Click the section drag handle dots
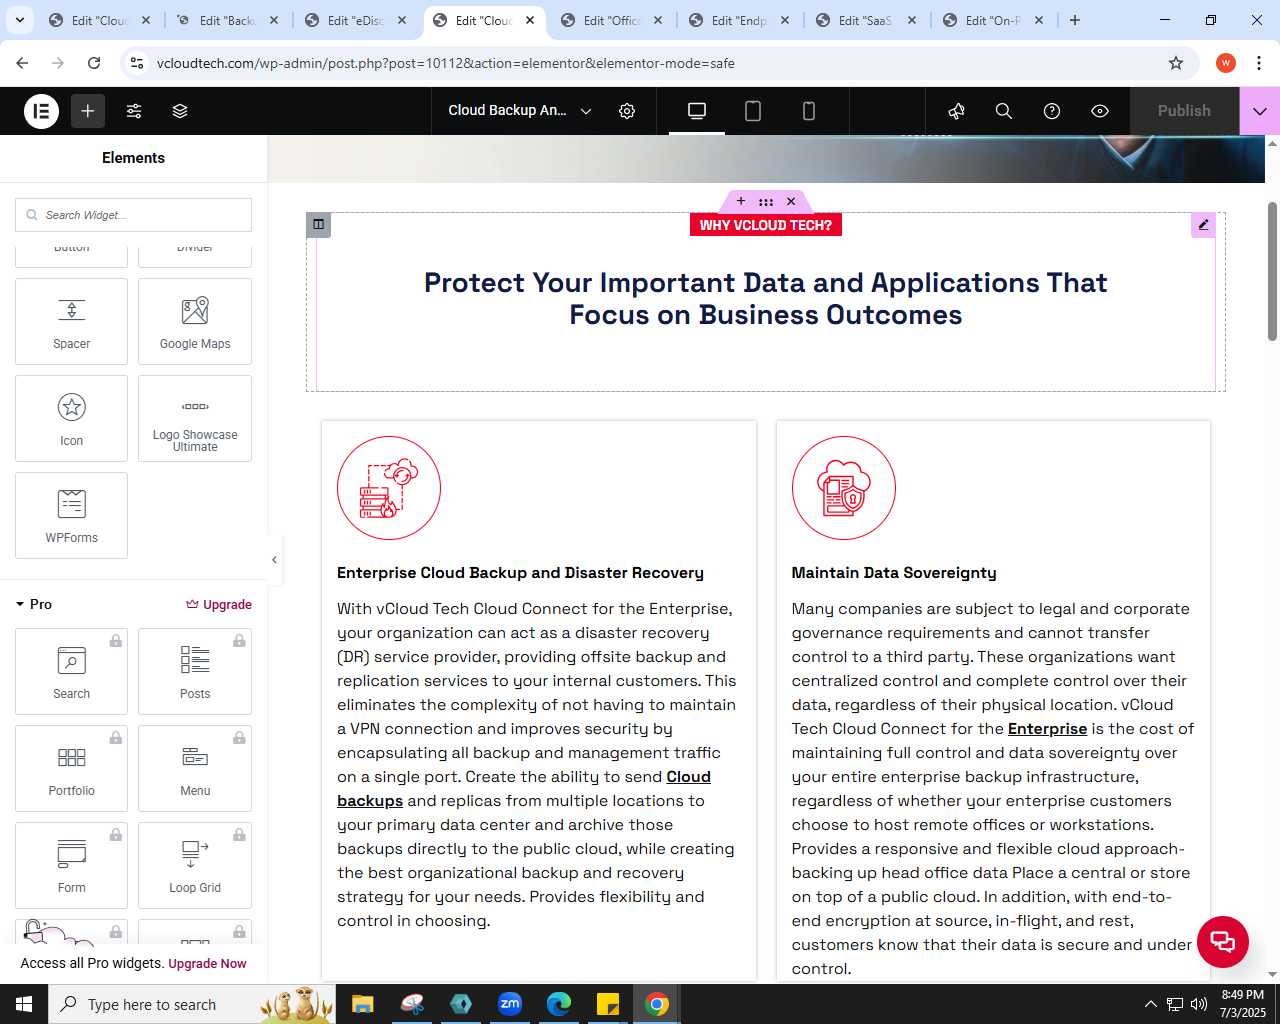This screenshot has width=1280, height=1024. pos(766,201)
